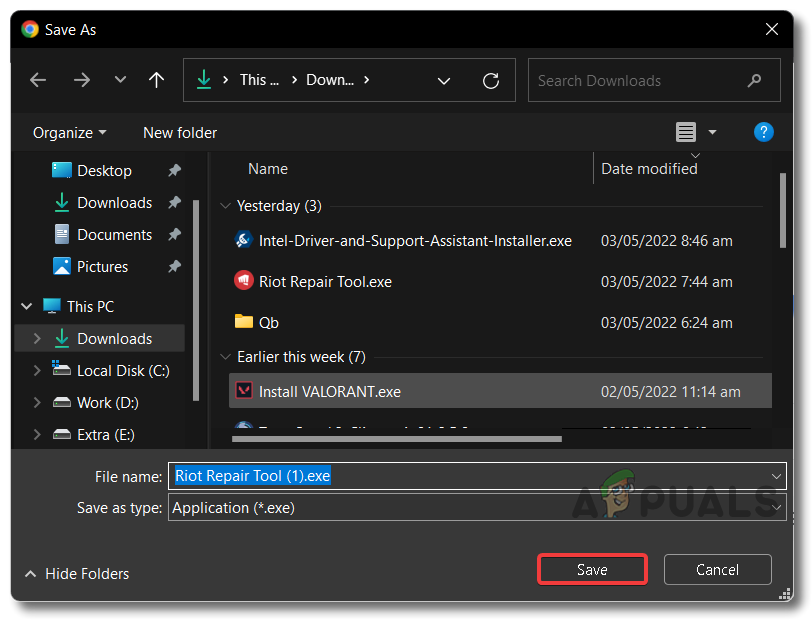Collapse Earlier this week (7) group
The height and width of the screenshot is (620, 812).
point(225,357)
